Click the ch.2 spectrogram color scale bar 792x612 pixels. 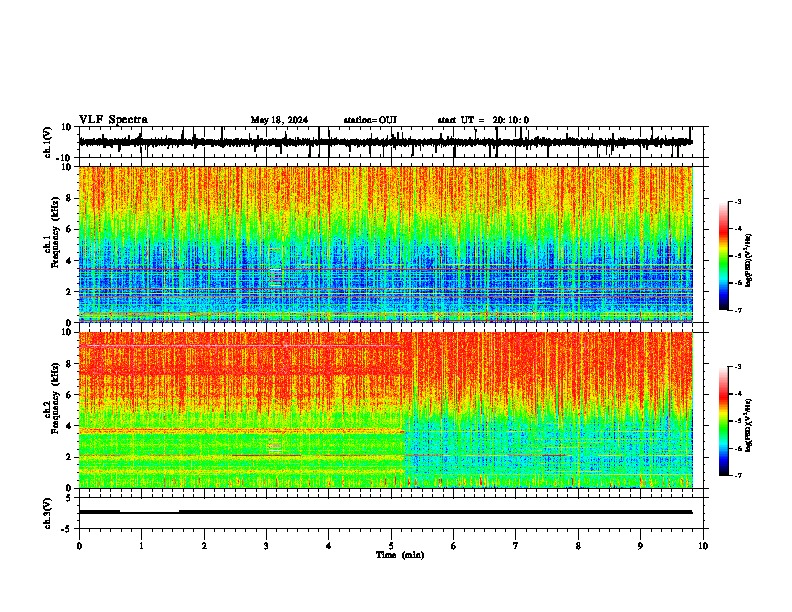pos(724,421)
